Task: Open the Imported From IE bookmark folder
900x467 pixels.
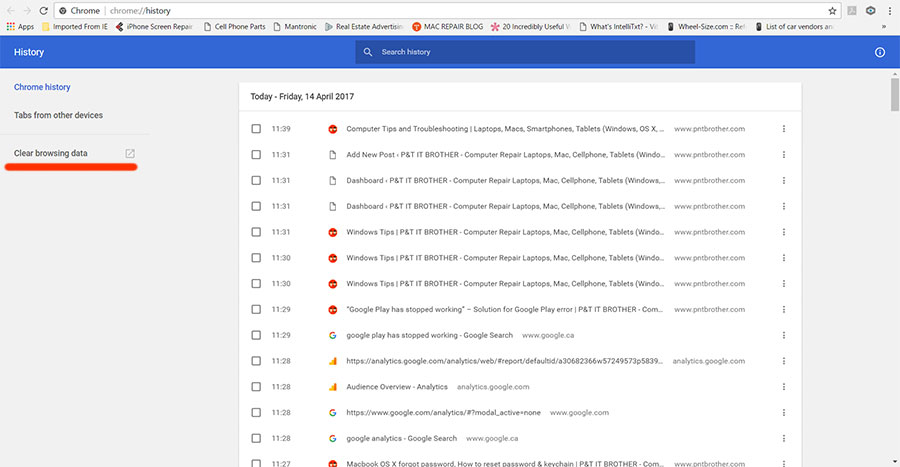Action: [x=75, y=26]
